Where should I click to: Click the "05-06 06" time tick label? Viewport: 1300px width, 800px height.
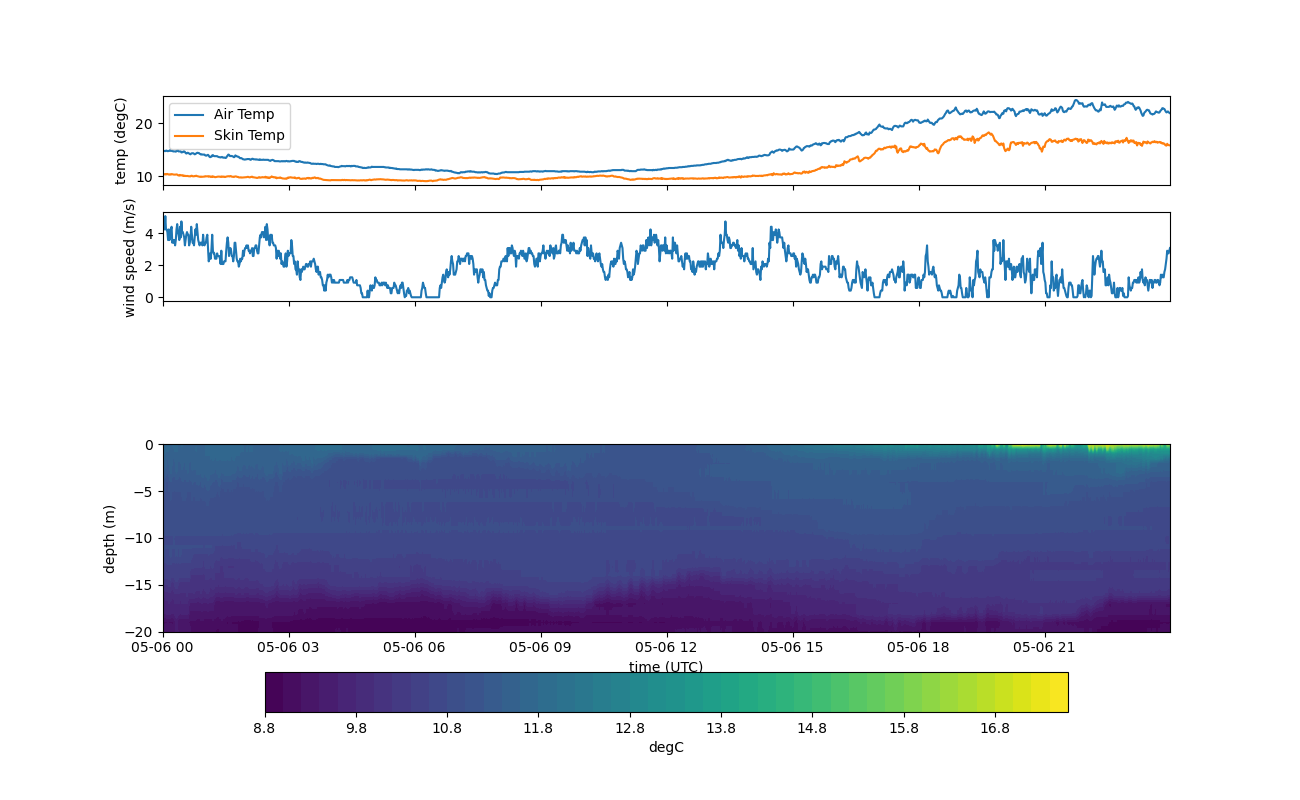[x=415, y=647]
